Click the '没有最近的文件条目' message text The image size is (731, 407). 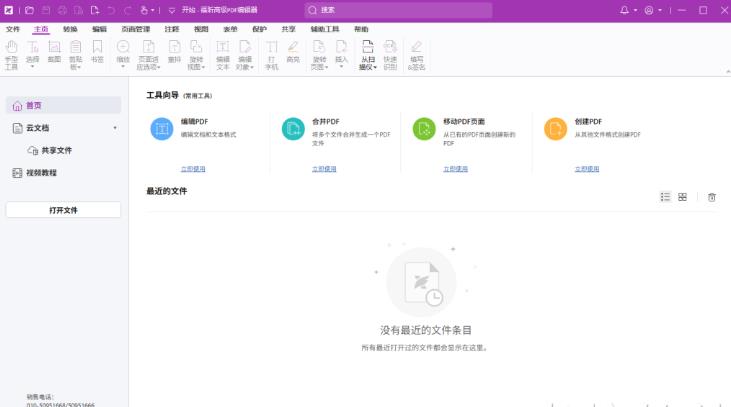click(x=426, y=330)
